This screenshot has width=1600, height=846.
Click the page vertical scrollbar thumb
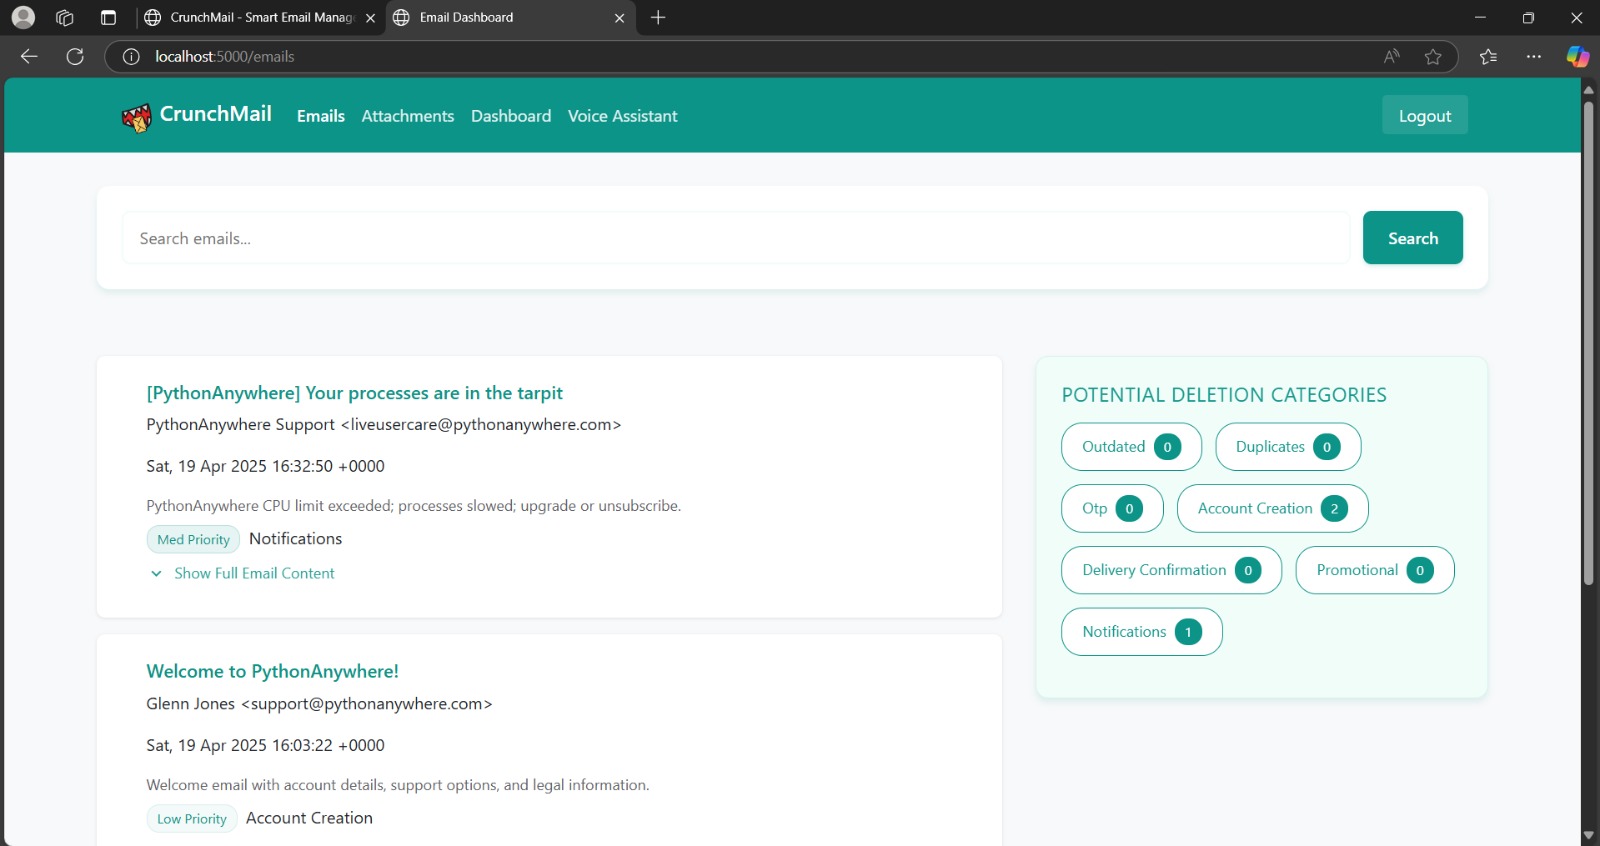(1588, 343)
